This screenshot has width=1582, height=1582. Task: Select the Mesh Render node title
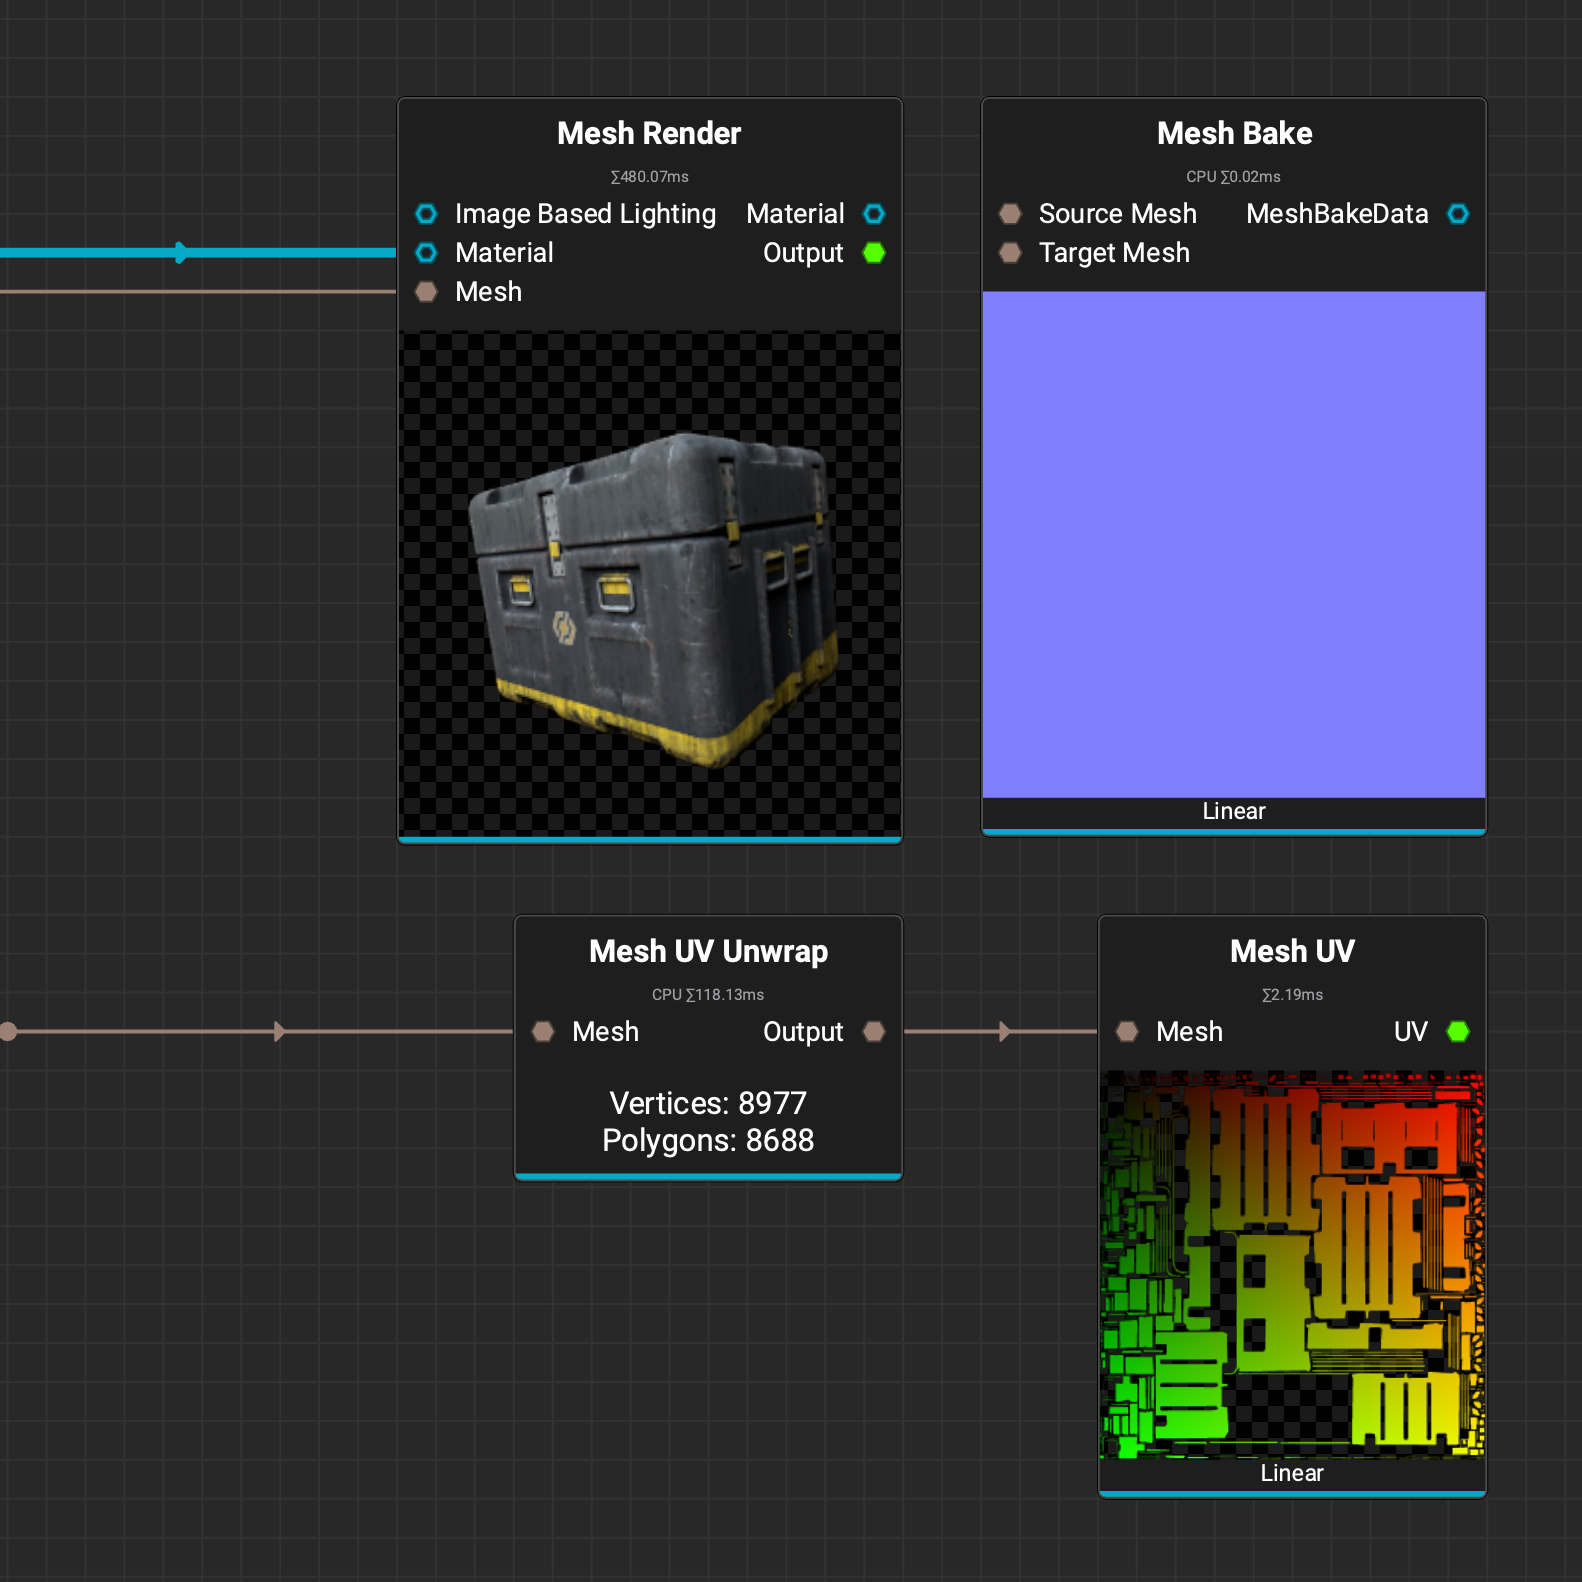click(x=649, y=134)
